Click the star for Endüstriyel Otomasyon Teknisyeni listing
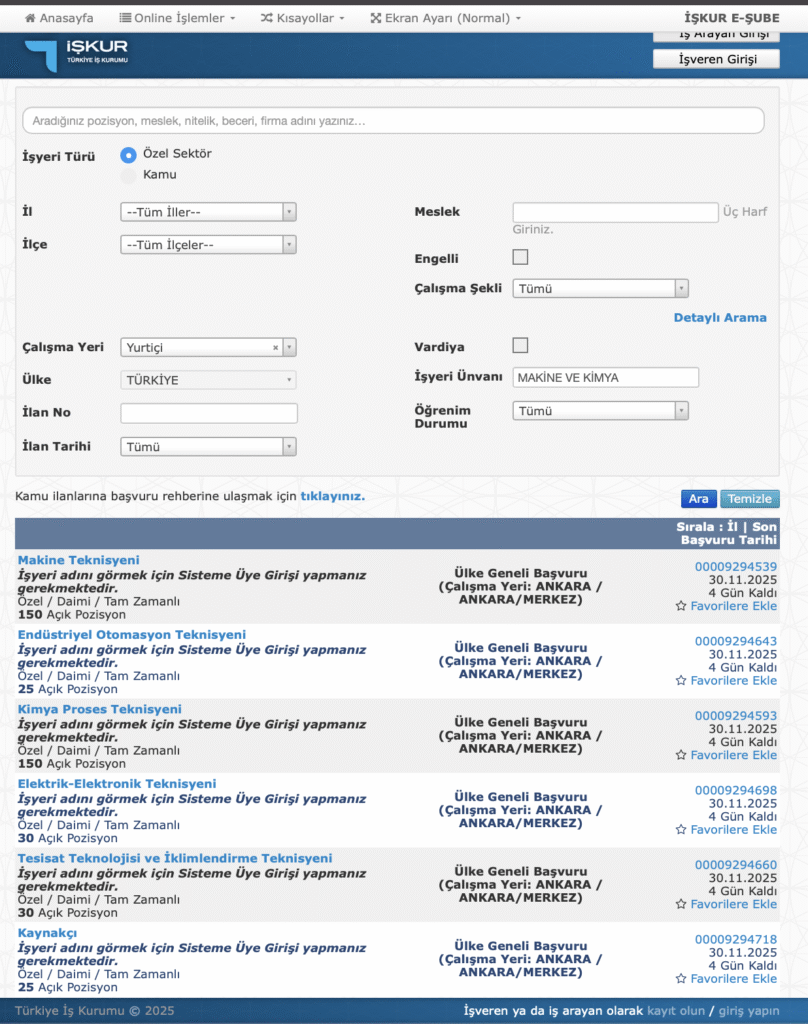This screenshot has height=1024, width=808. coord(681,681)
